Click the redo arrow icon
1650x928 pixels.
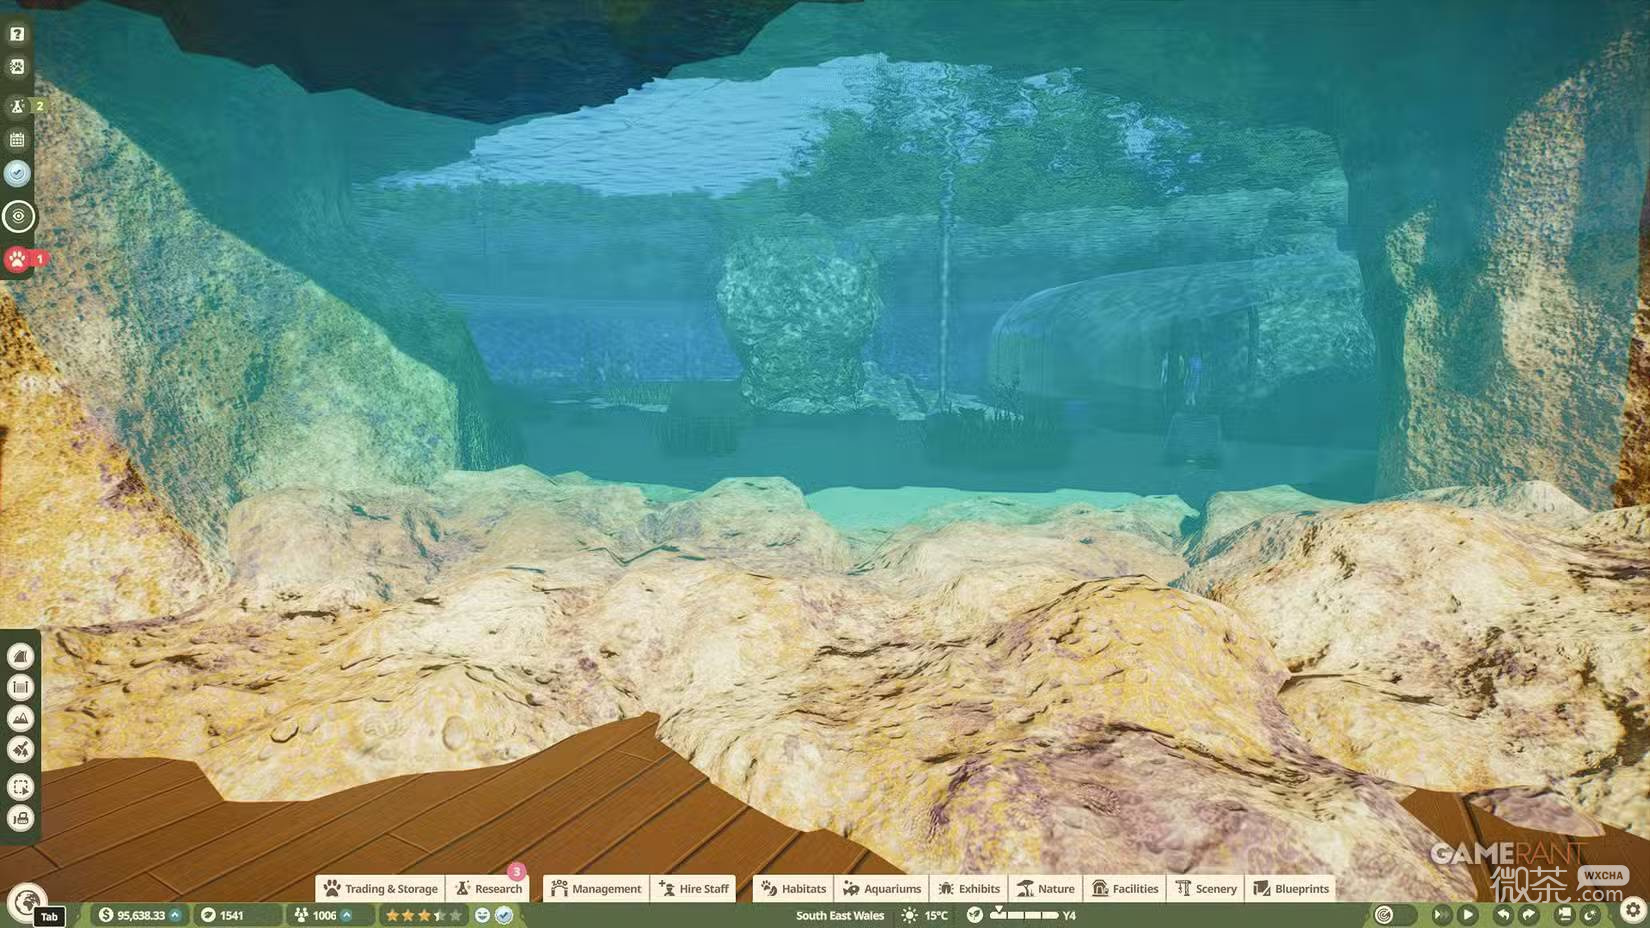point(1529,914)
